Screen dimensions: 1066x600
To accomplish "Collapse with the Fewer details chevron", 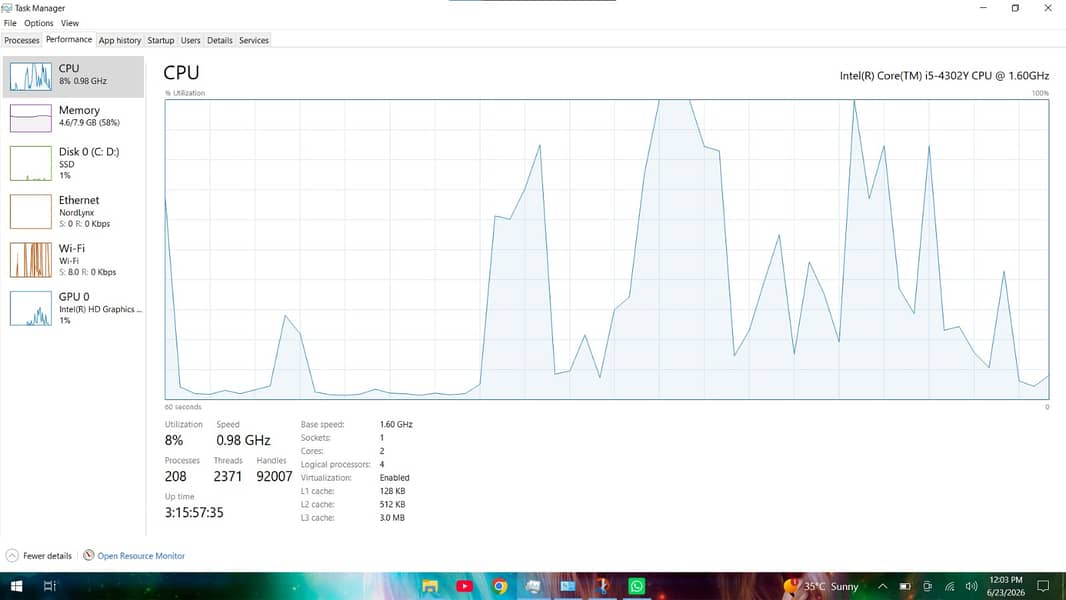I will [x=12, y=555].
